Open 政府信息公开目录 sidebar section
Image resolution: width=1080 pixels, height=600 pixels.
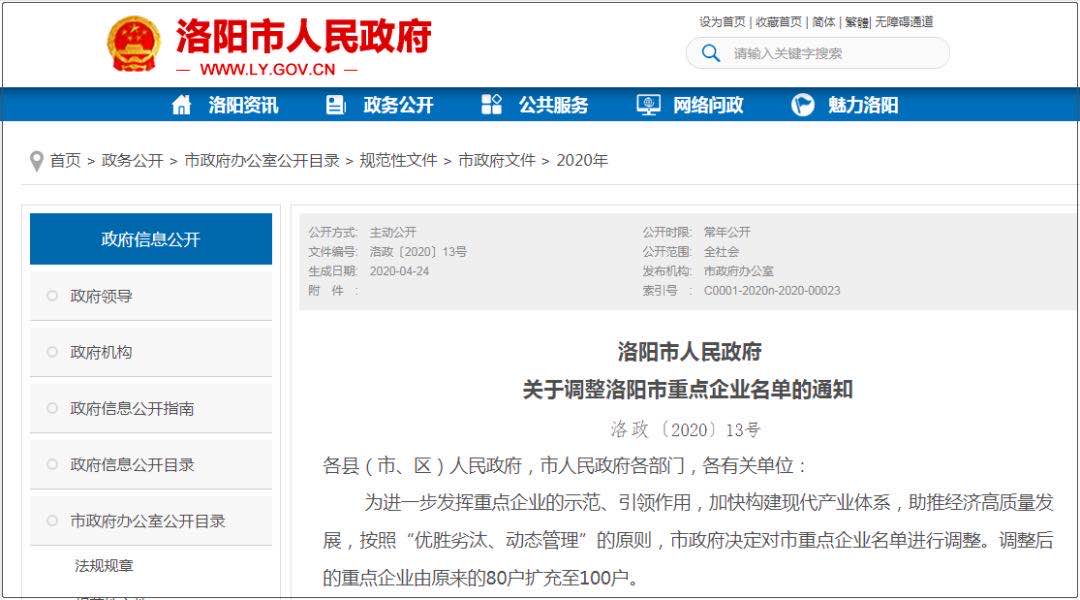click(132, 465)
